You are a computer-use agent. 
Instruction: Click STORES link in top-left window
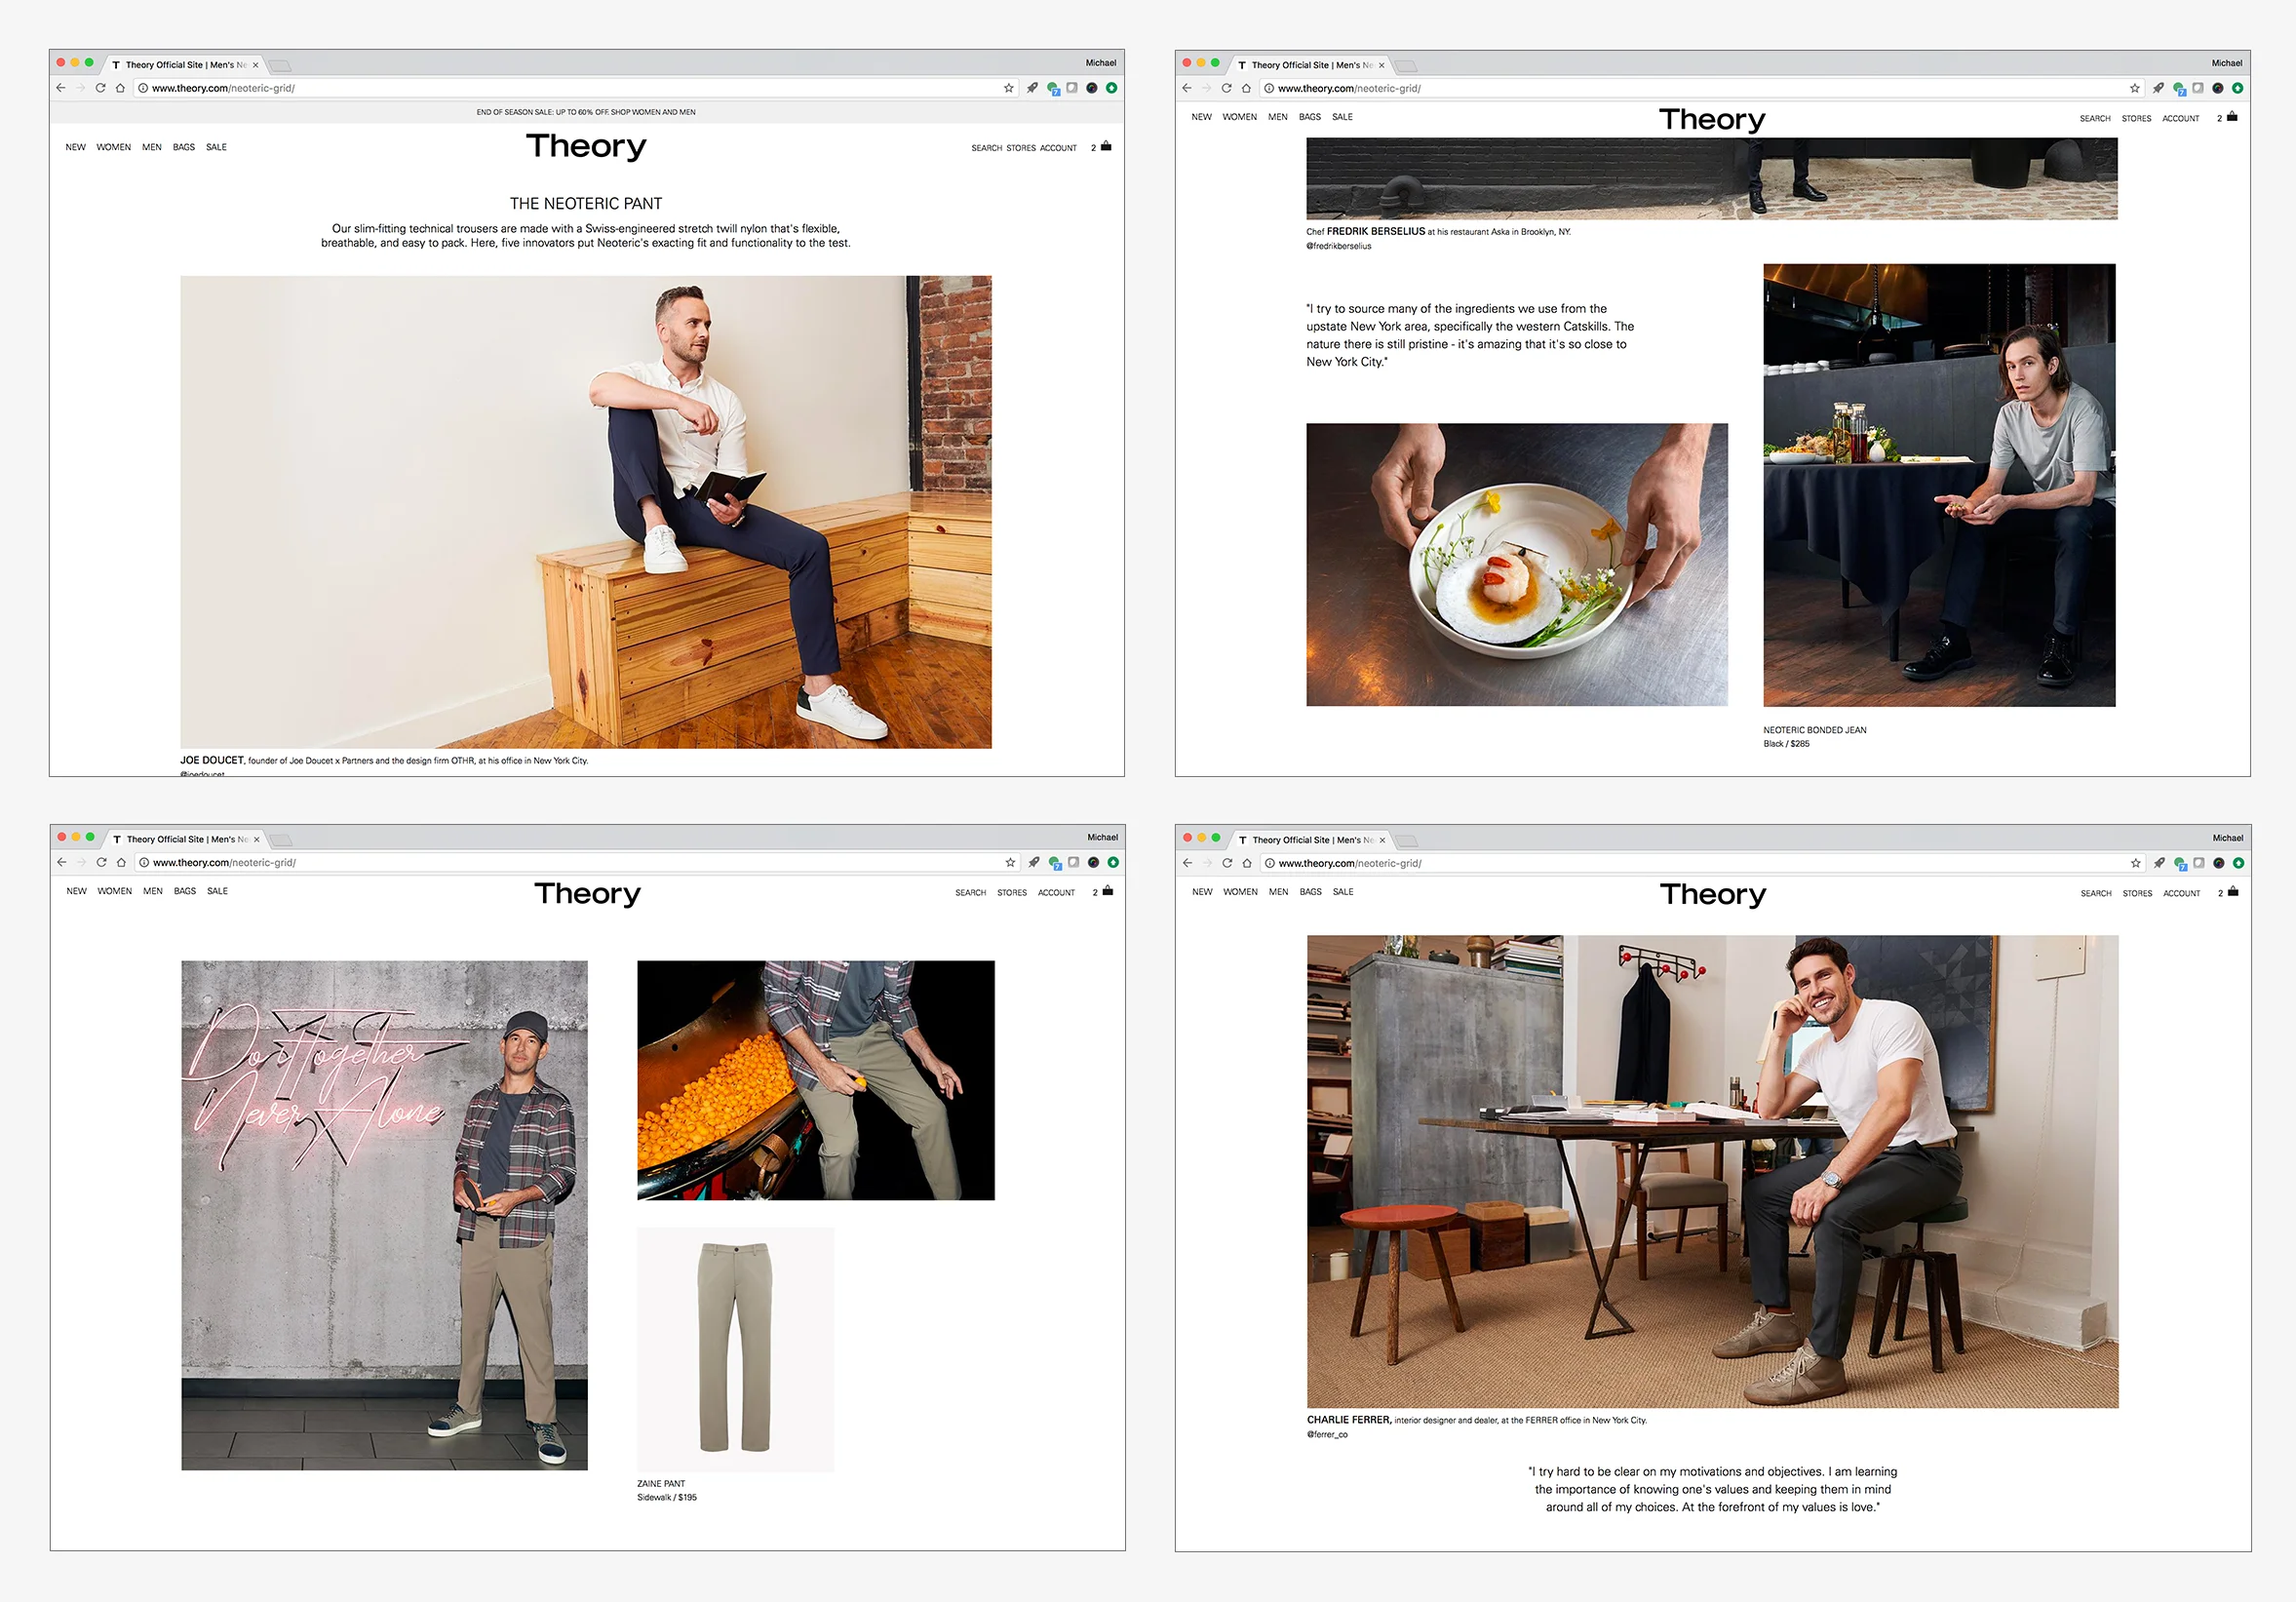click(1021, 148)
